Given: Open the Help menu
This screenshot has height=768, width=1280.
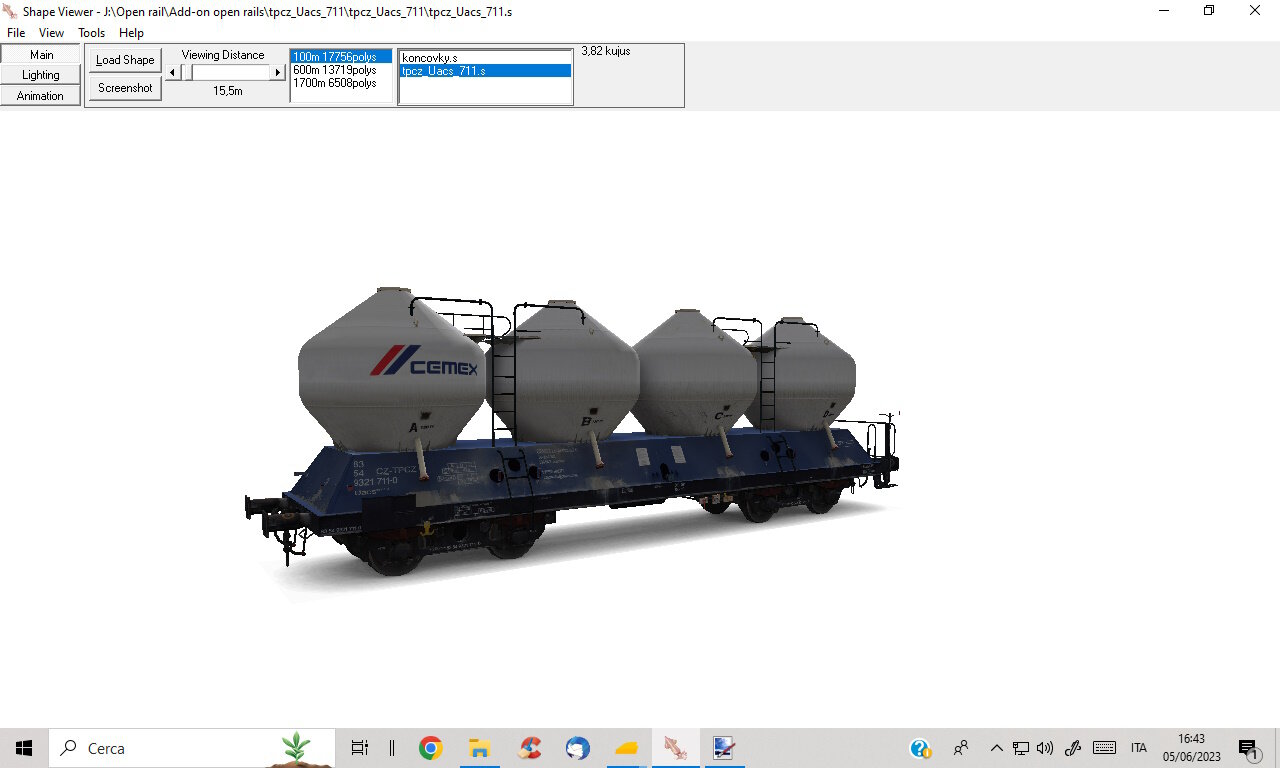Looking at the screenshot, I should tap(131, 33).
